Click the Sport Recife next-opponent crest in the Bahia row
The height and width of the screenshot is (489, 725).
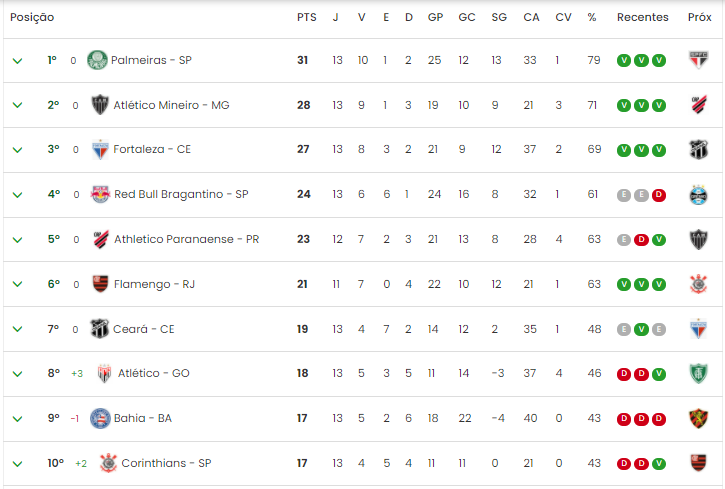pos(699,418)
